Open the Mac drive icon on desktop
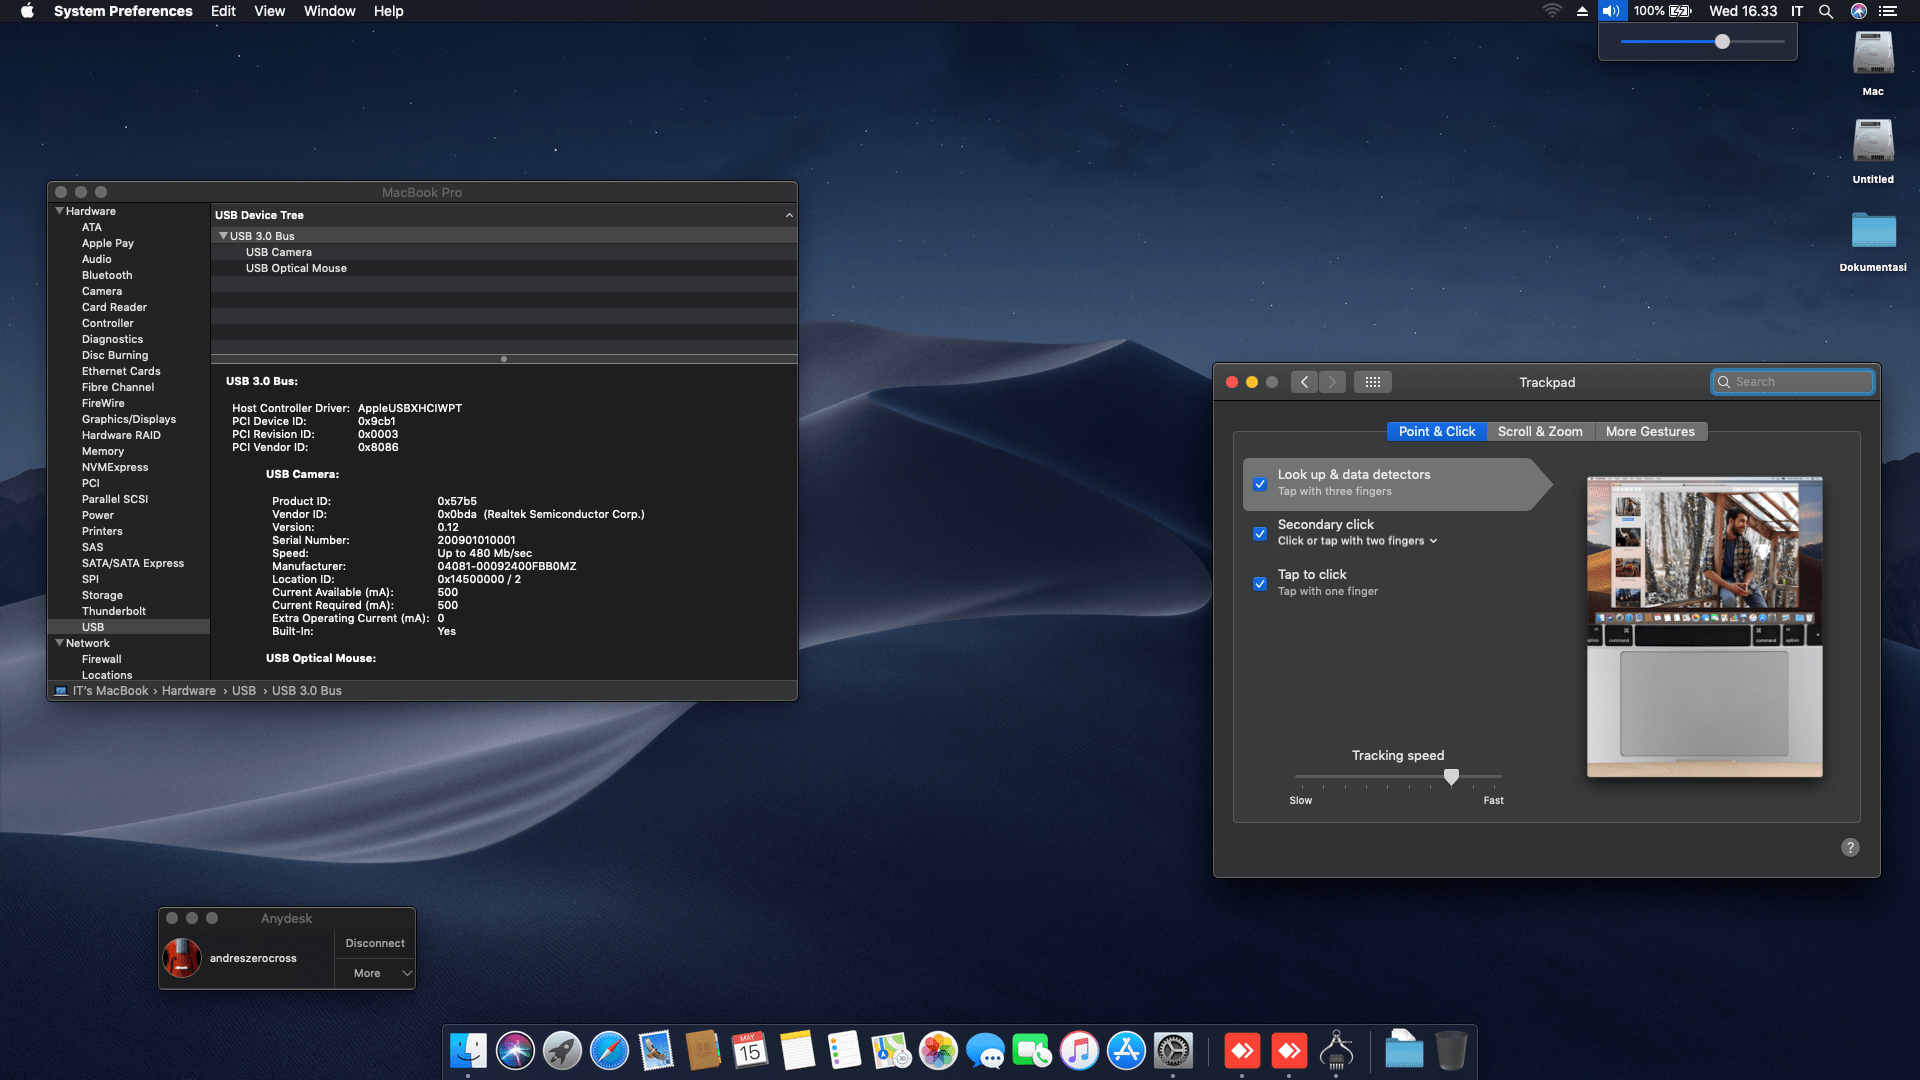Viewport: 1920px width, 1080px height. (1872, 55)
